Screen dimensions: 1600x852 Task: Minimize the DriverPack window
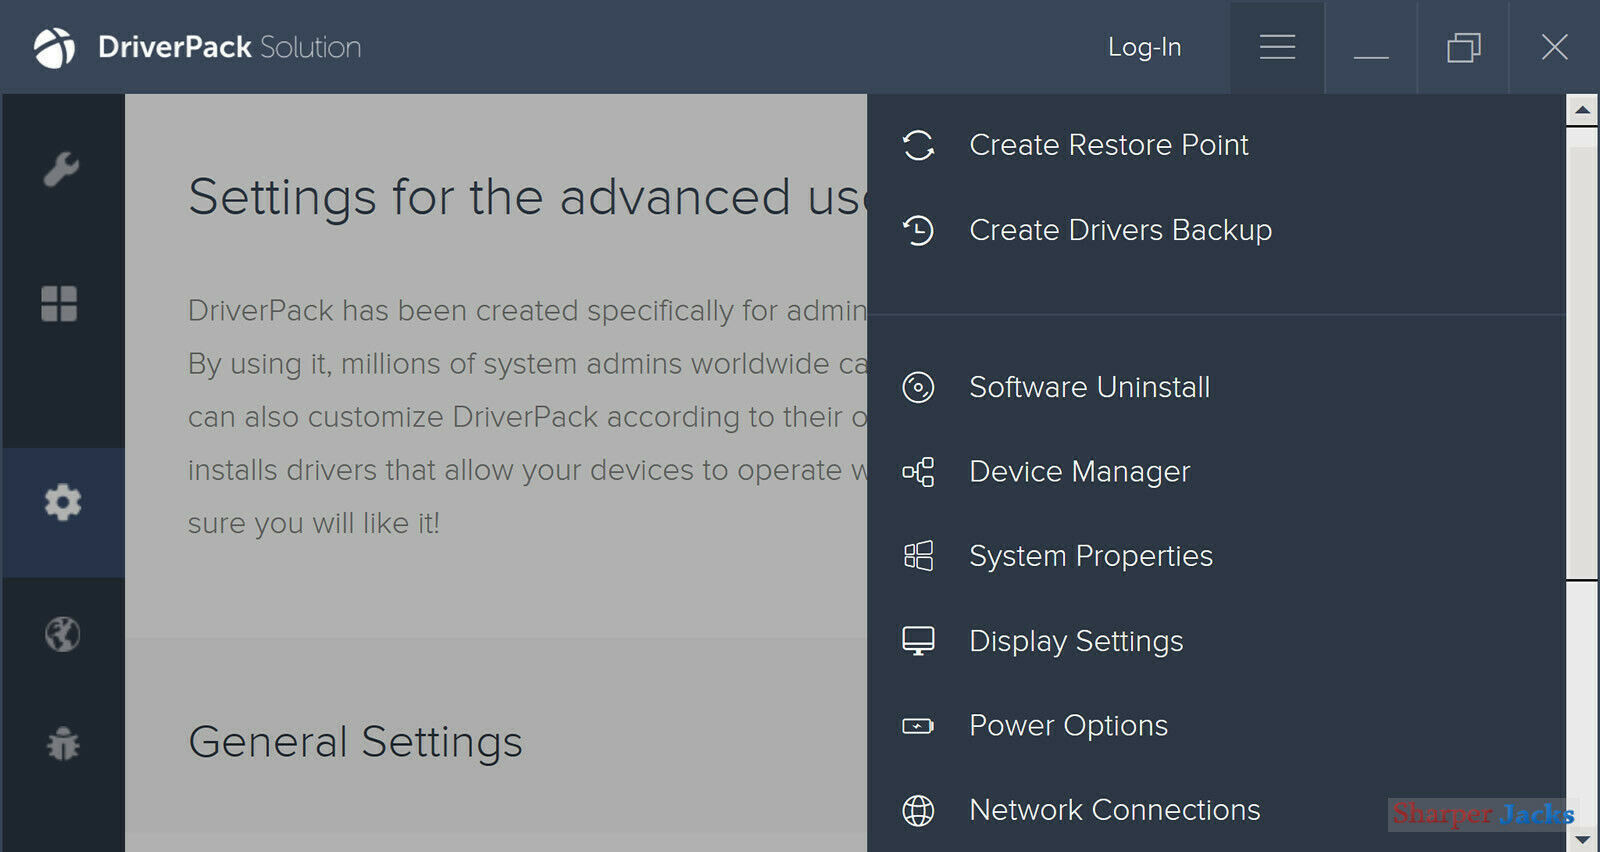[1371, 47]
